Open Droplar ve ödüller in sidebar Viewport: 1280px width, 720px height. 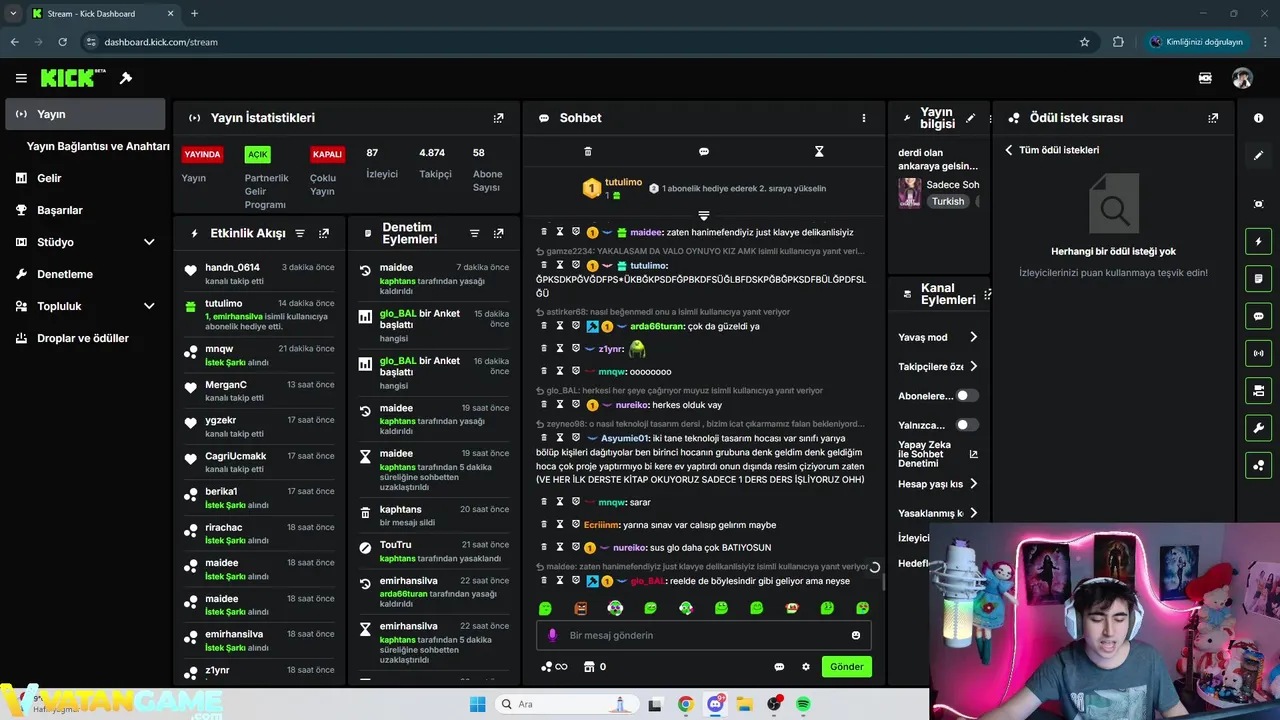(x=85, y=338)
